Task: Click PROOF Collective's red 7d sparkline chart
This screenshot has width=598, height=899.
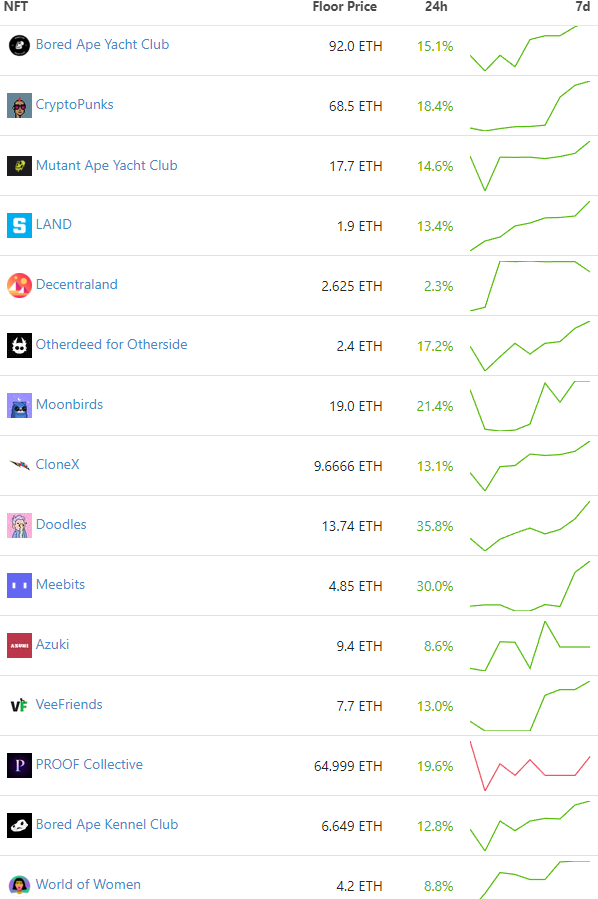Action: pyautogui.click(x=530, y=766)
